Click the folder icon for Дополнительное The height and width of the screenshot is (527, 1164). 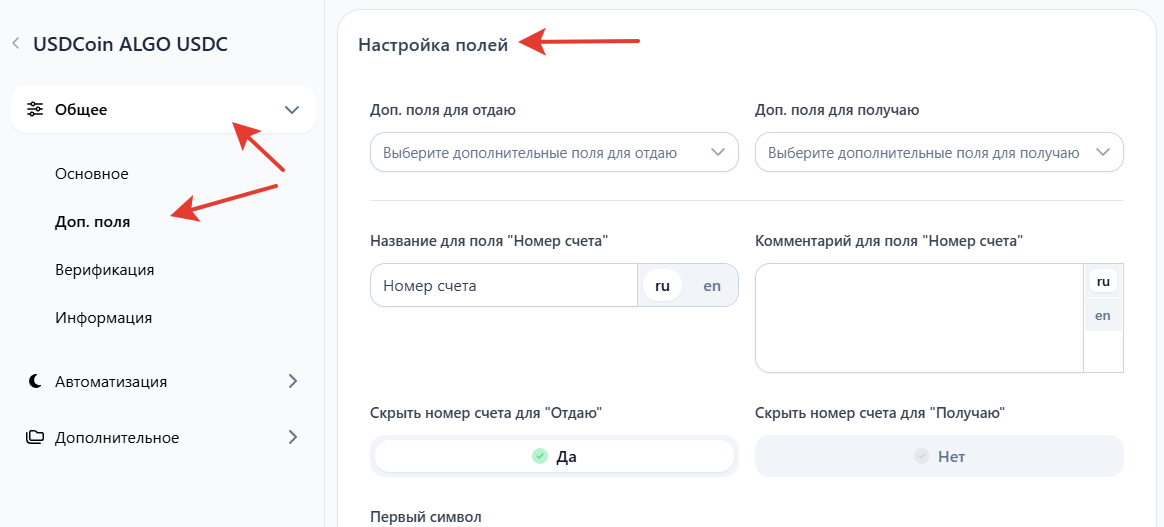(35, 437)
